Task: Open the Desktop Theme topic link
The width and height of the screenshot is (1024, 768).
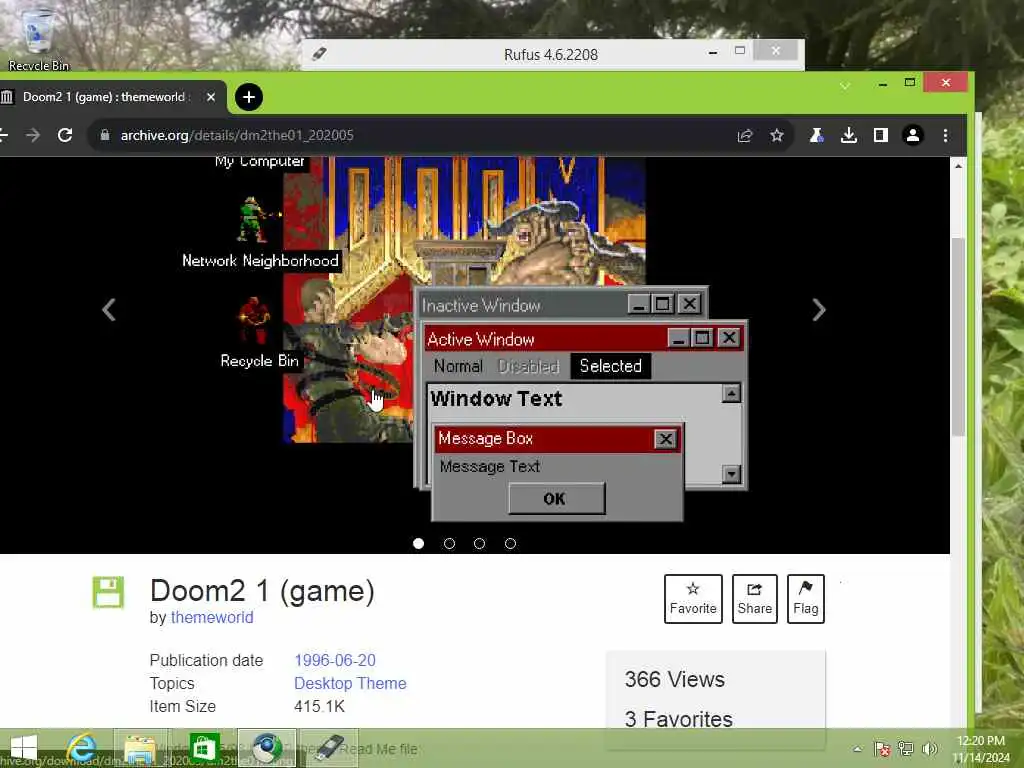Action: [x=350, y=683]
